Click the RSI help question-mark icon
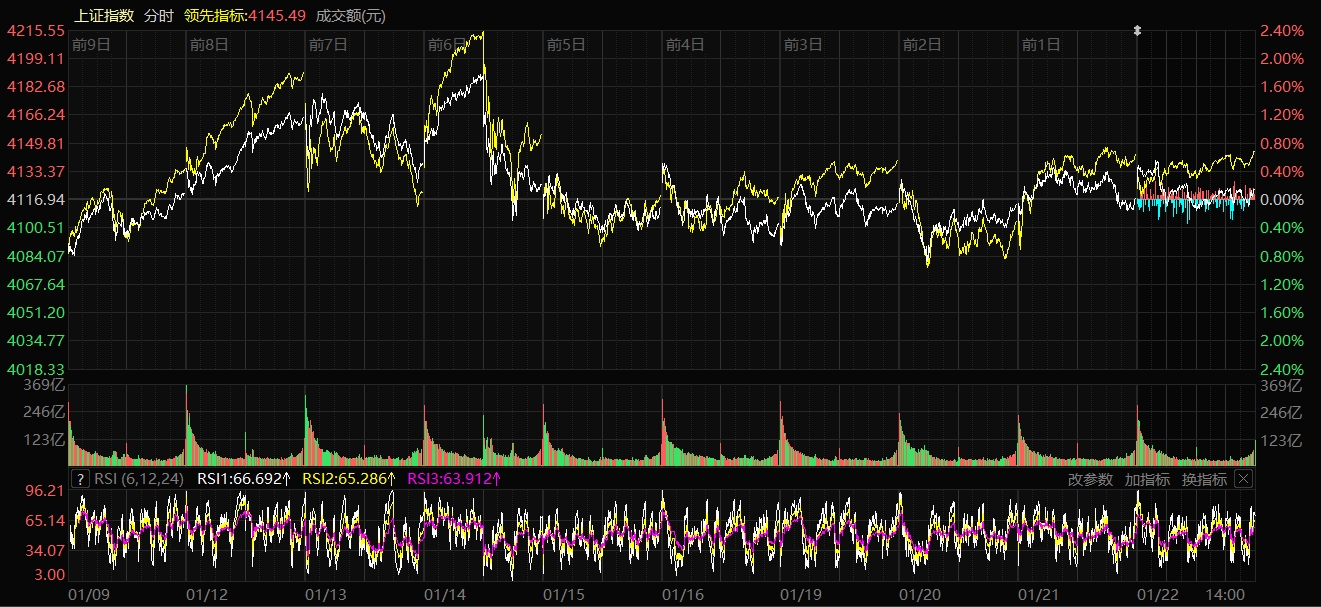Screen dimensions: 1321x607 (81, 479)
